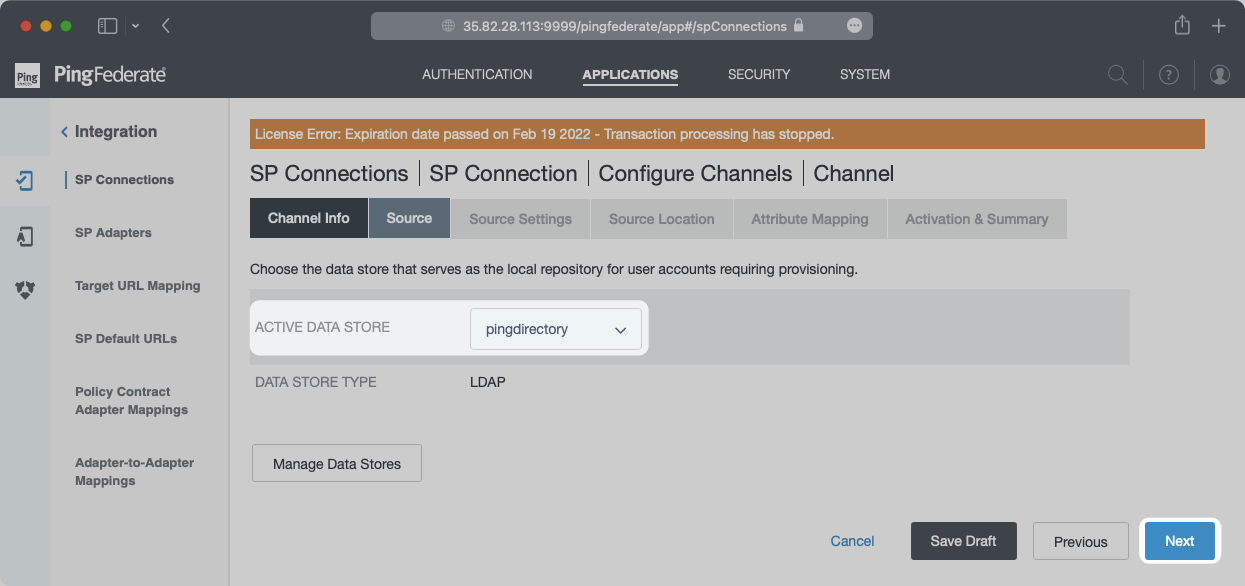Open the Active Data Store dropdown

coord(555,329)
